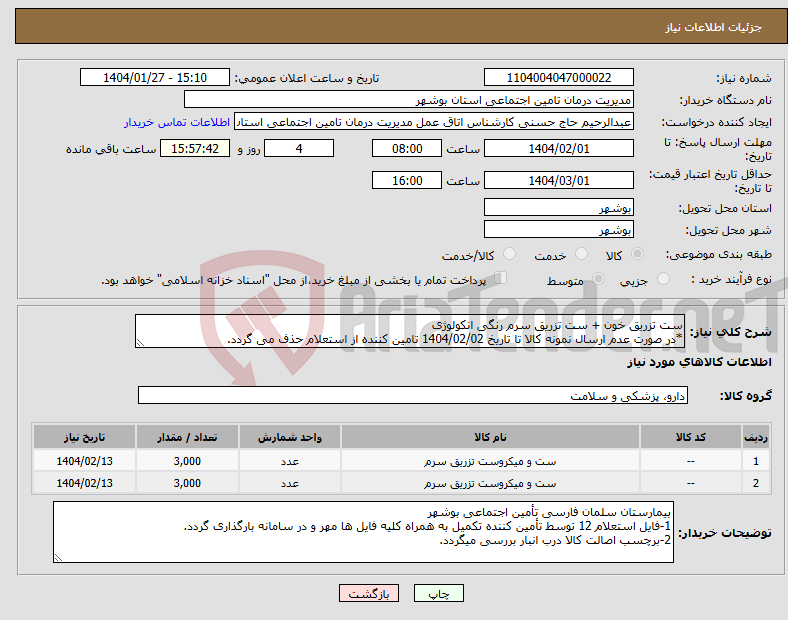Screen dimensions: 788x620
Task: Click the delivery province بوشهر field
Action: (558, 207)
